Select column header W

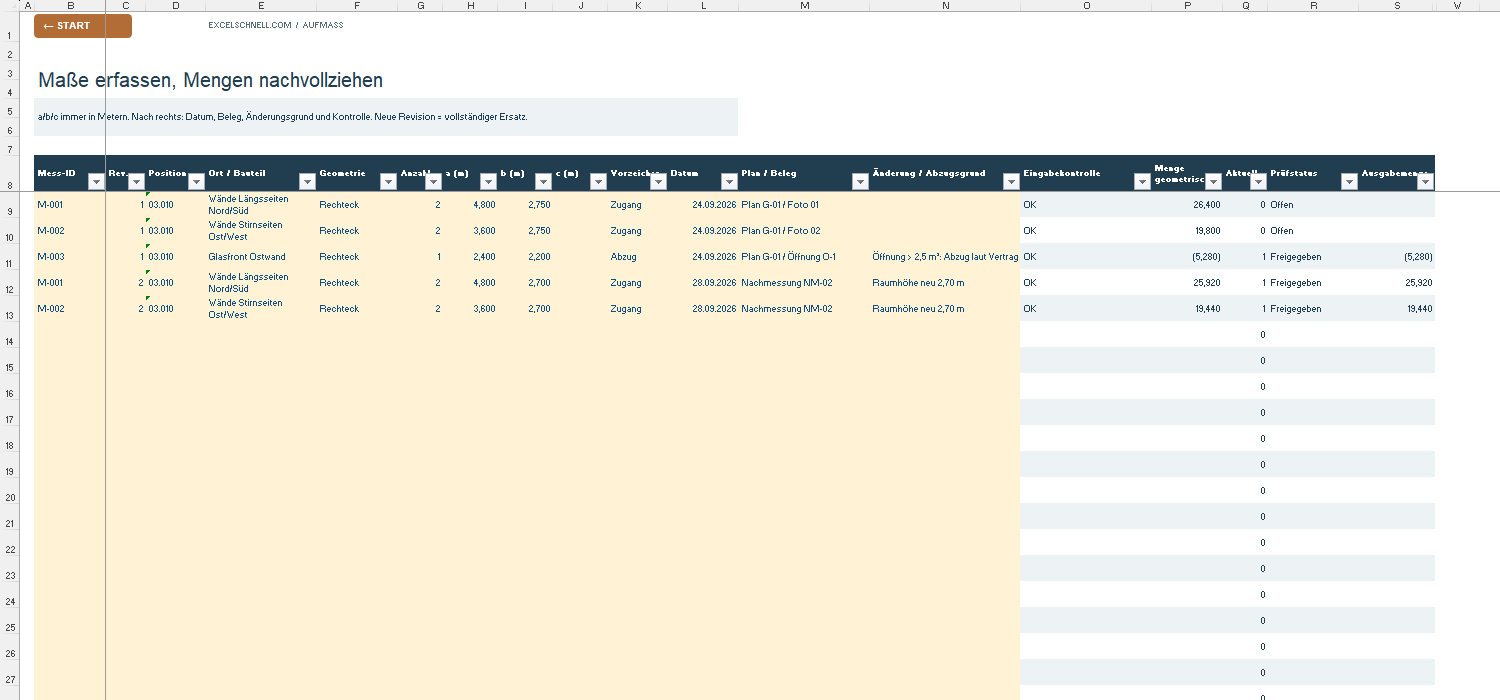1458,6
